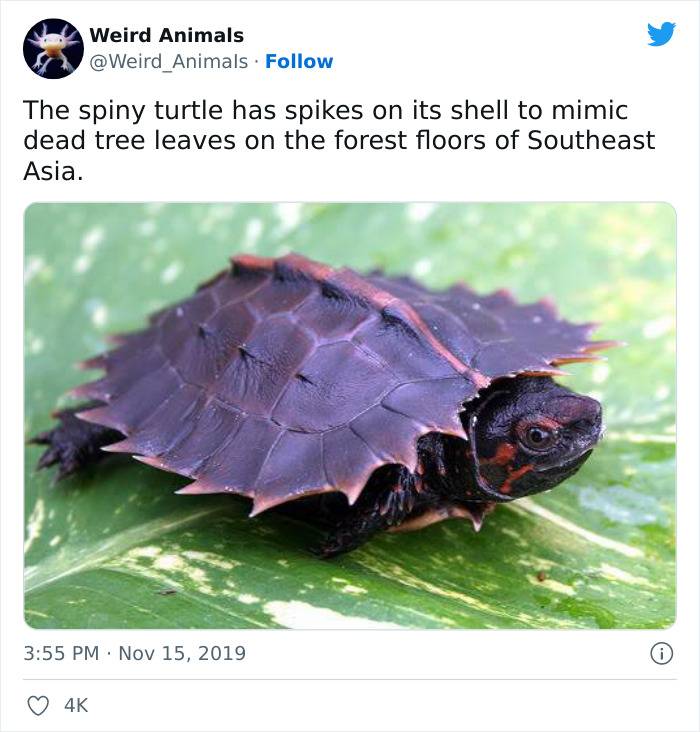Open the tweet info circle icon
Screen dimensions: 700x732
coord(662,654)
